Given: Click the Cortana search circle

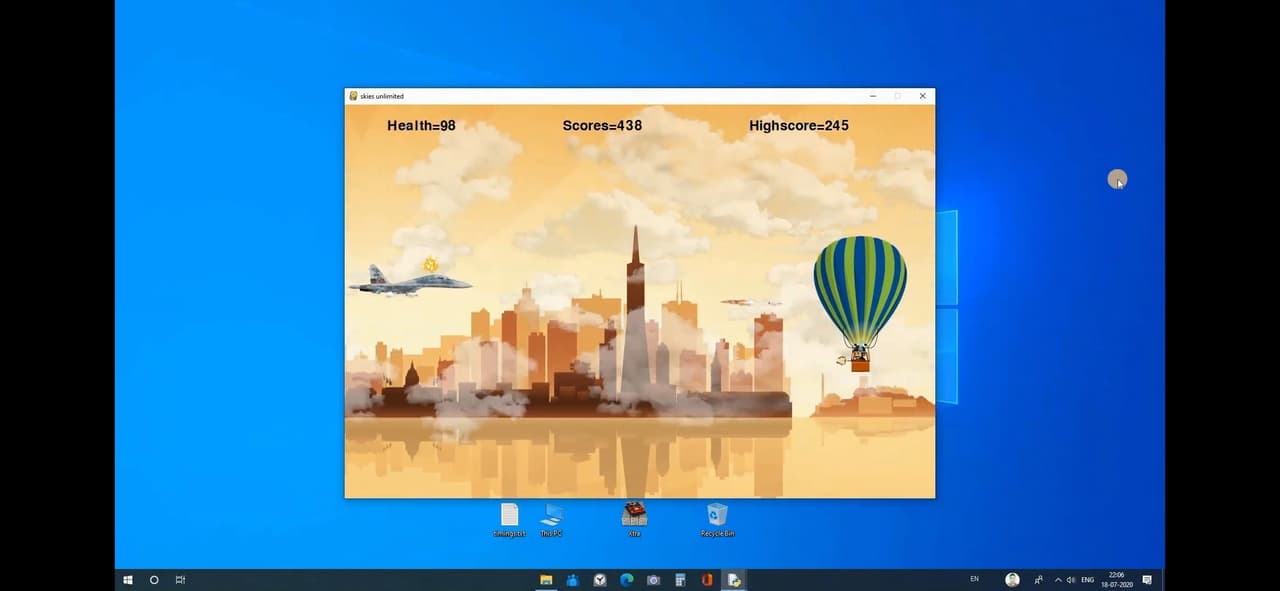Looking at the screenshot, I should tap(154, 580).
